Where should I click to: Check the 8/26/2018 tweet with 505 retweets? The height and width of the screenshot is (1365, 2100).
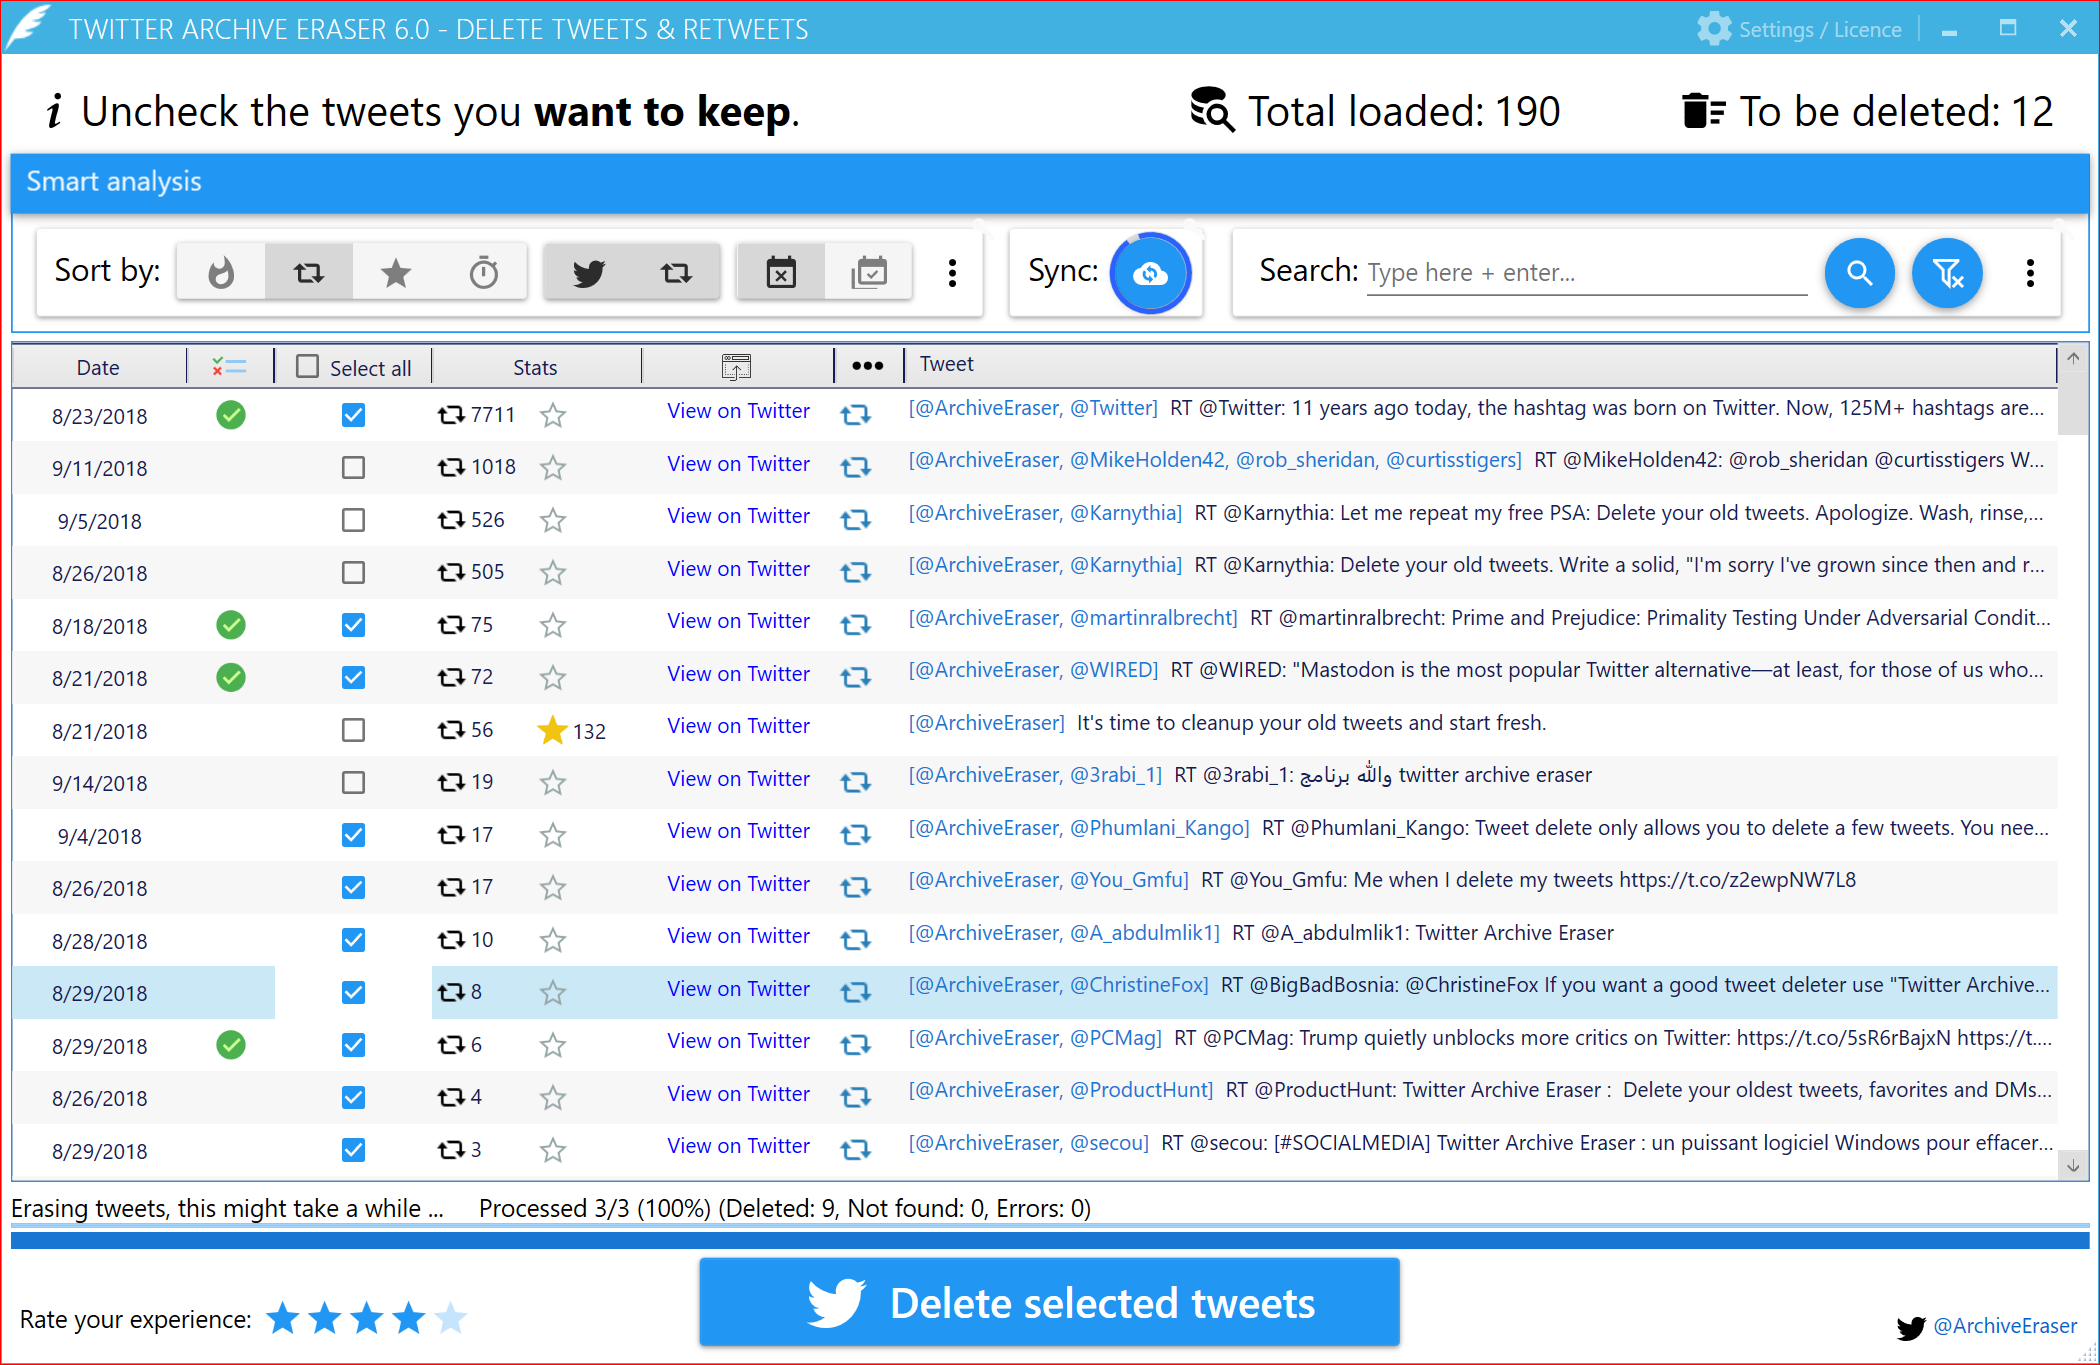(353, 572)
